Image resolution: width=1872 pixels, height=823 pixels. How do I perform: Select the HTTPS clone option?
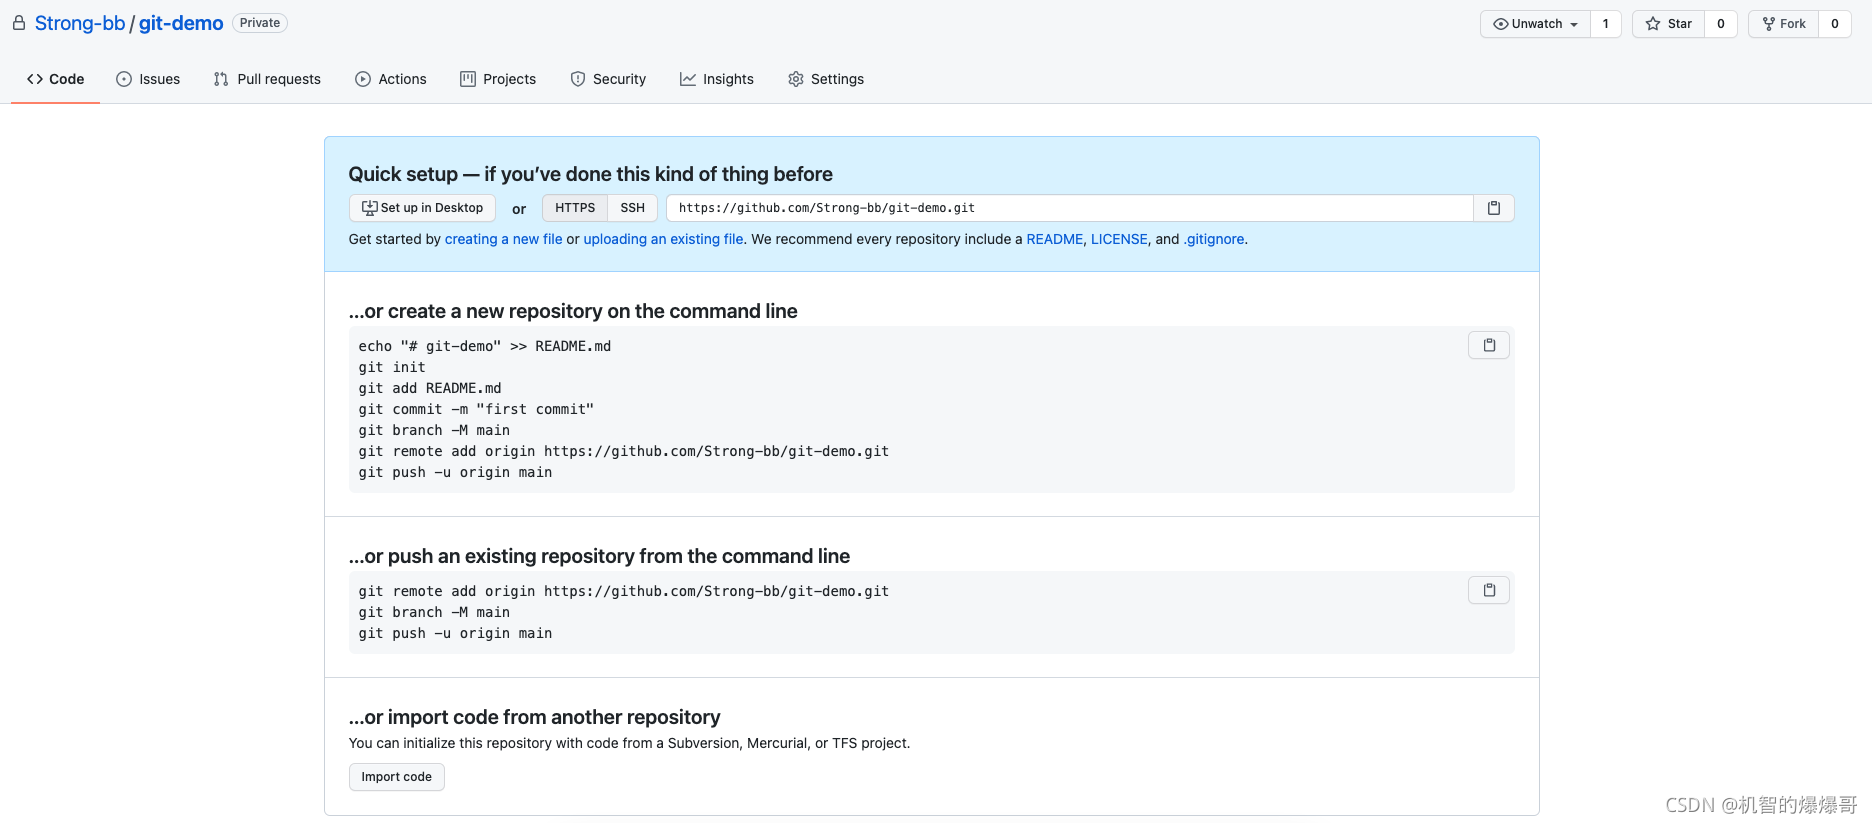click(x=575, y=208)
